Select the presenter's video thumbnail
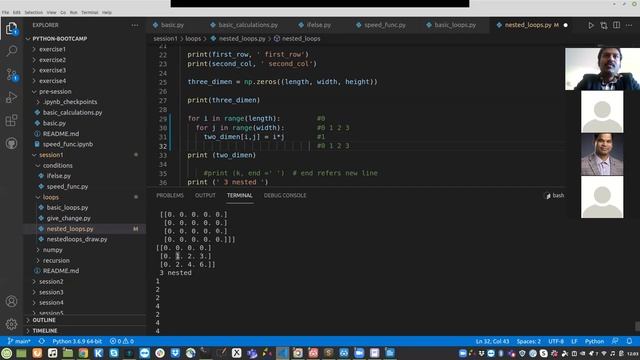 click(602, 69)
